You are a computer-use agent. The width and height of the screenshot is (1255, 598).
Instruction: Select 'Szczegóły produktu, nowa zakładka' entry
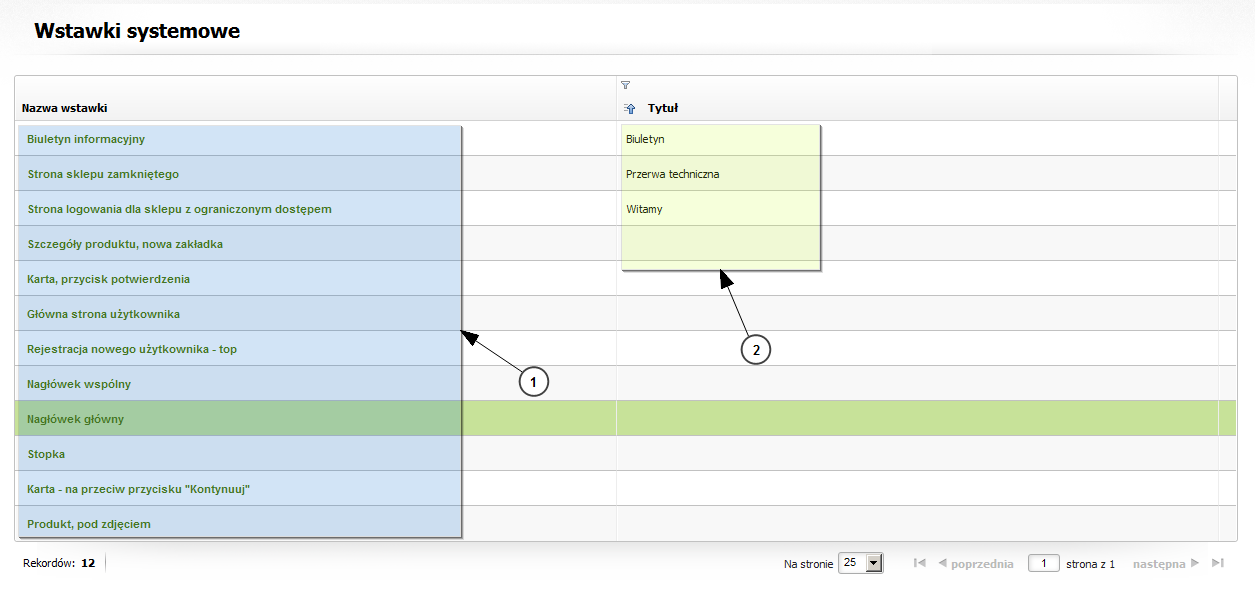point(125,244)
